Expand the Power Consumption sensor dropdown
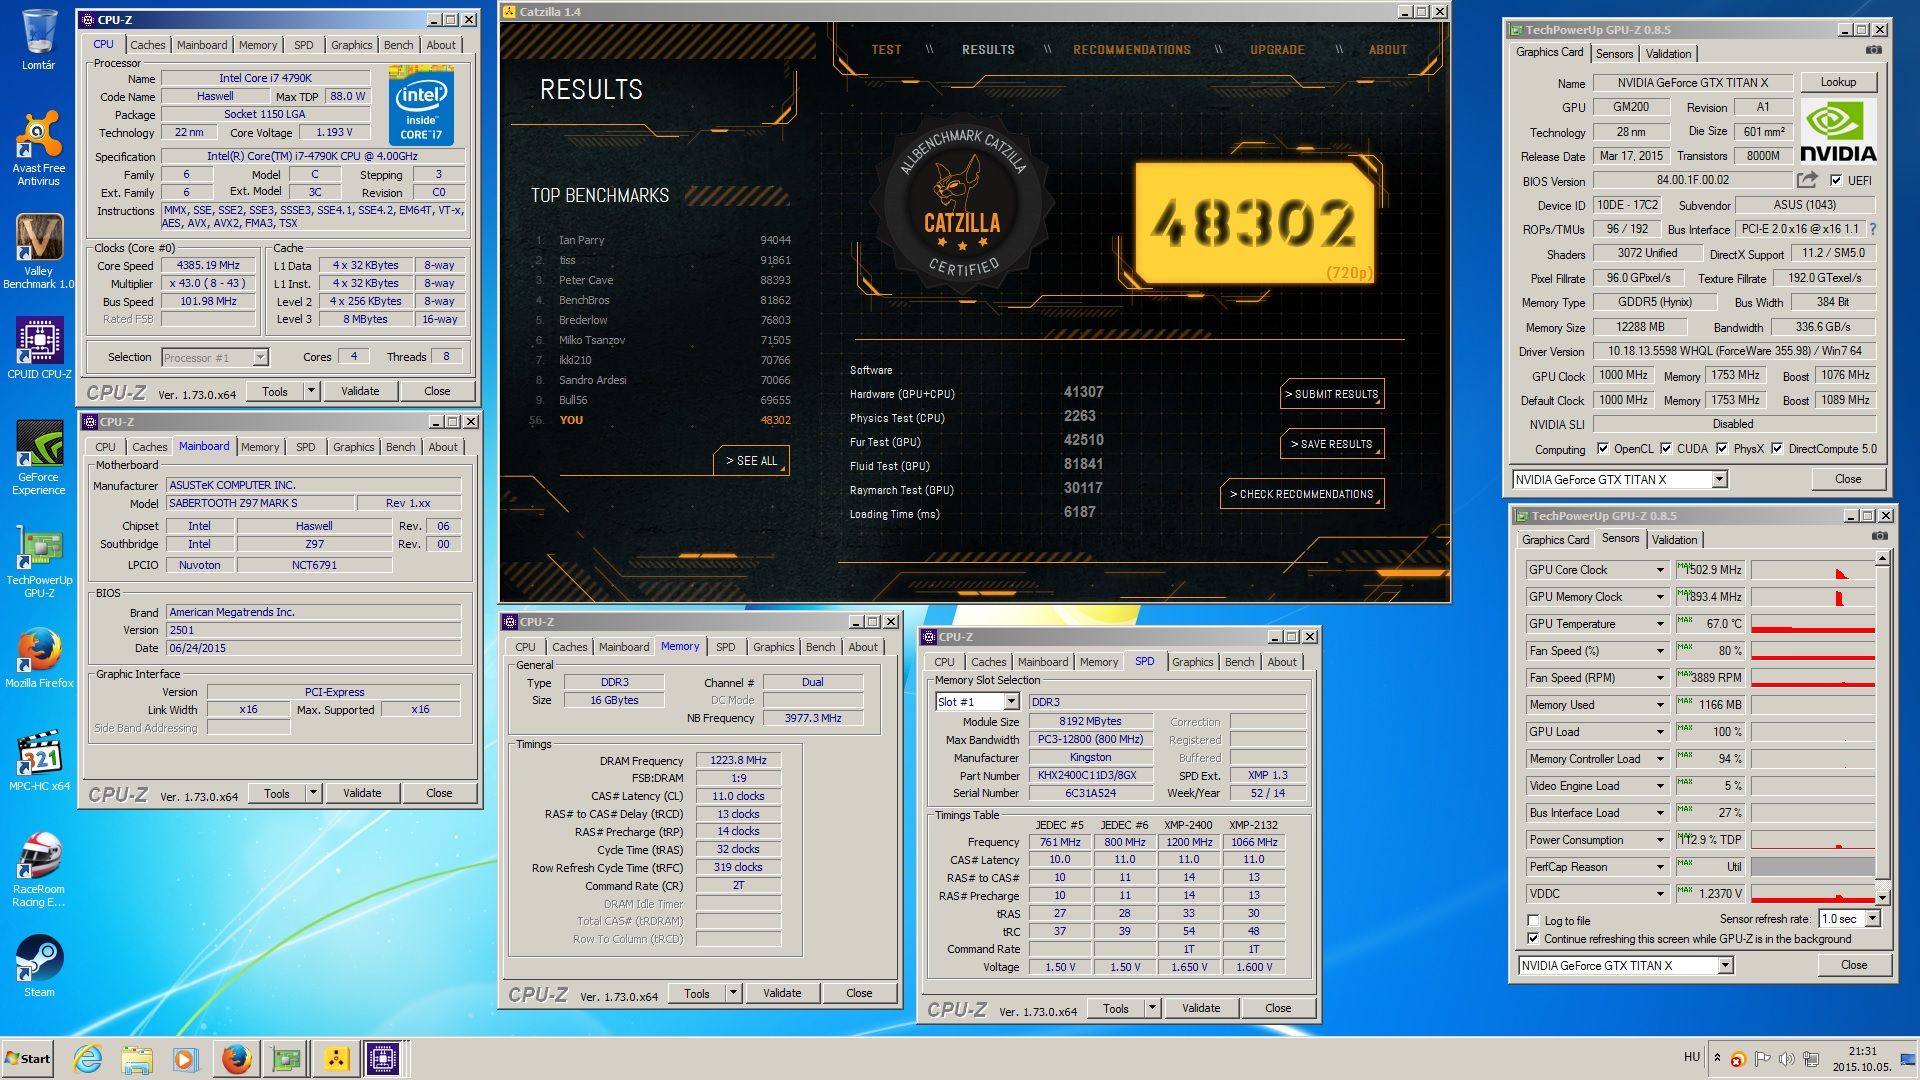 1660,840
